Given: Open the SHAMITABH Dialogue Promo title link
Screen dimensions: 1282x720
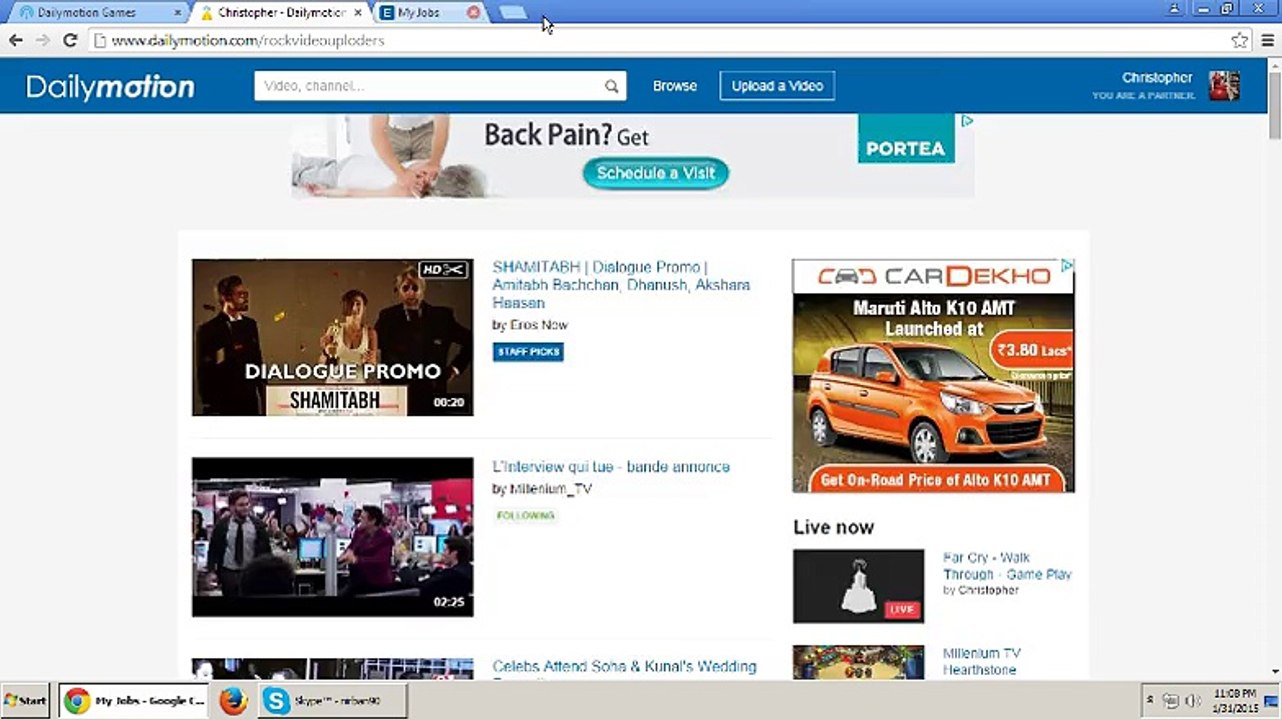Looking at the screenshot, I should (621, 285).
